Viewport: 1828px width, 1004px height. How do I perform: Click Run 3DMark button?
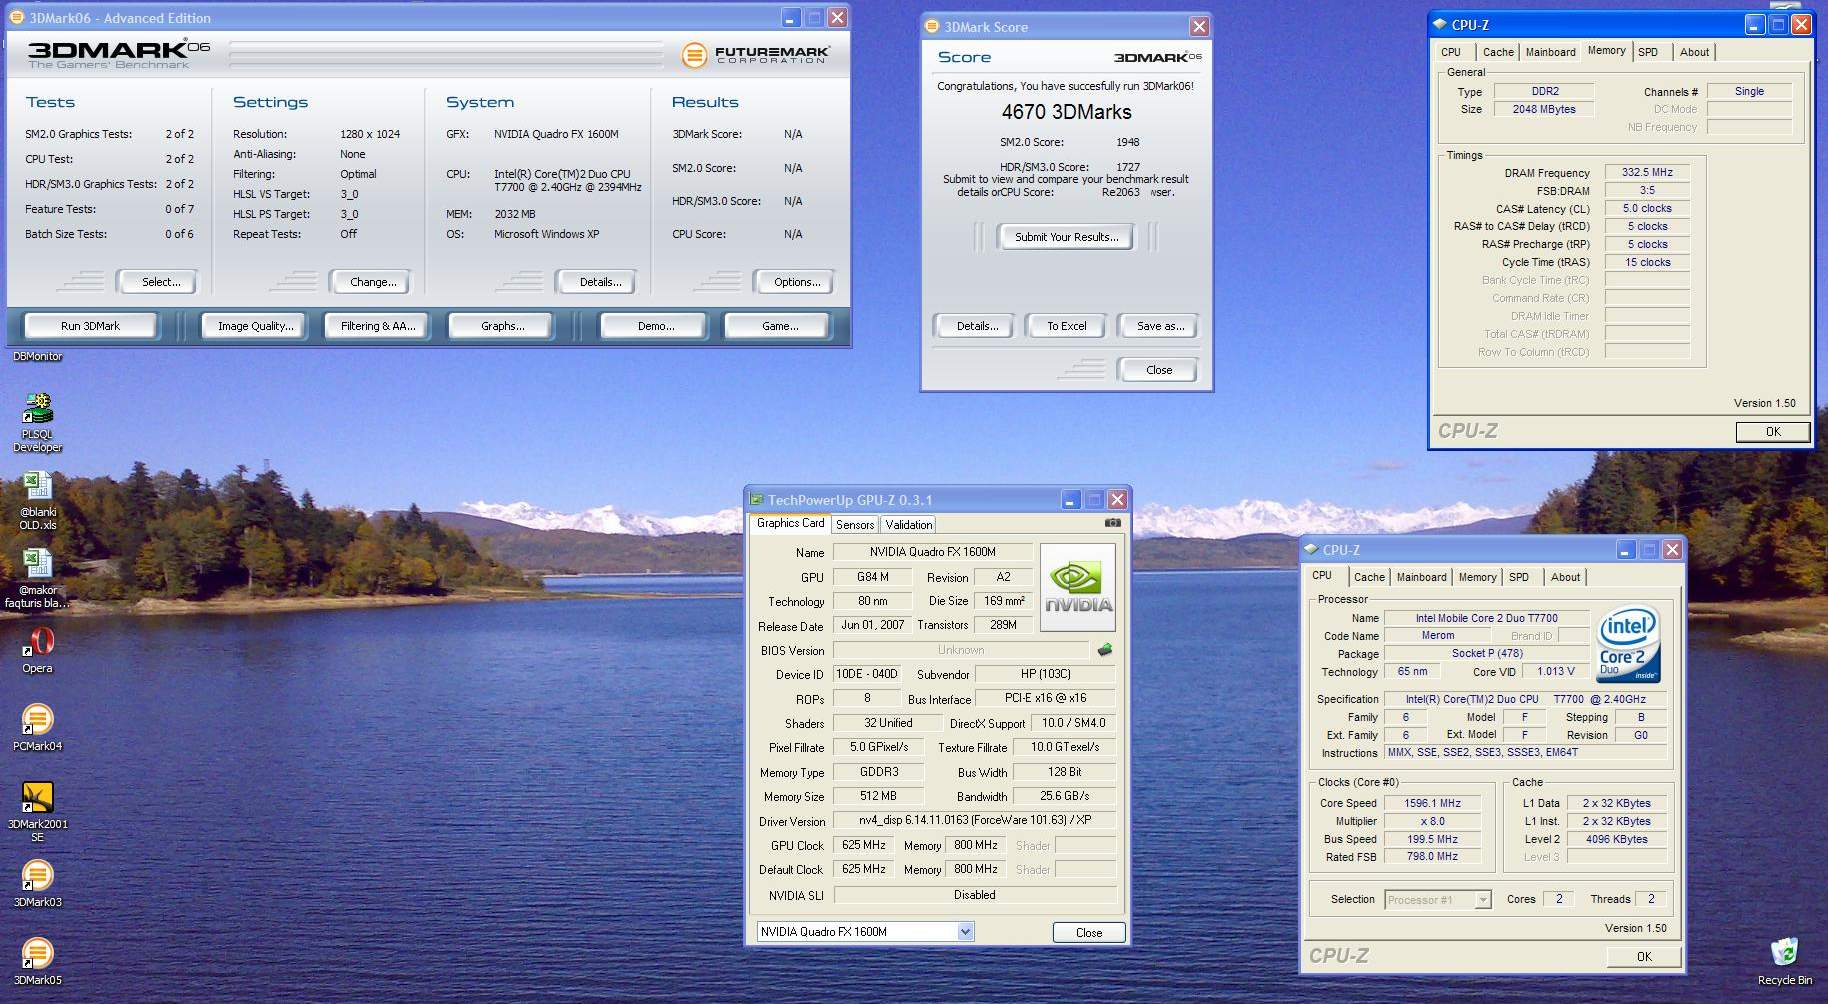click(x=90, y=326)
